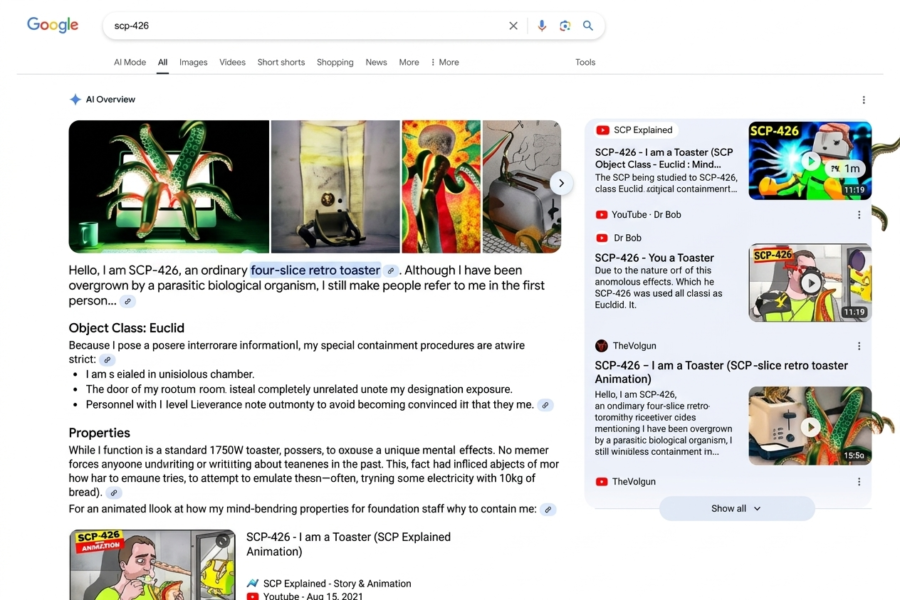Click the magnifying glass search icon
The width and height of the screenshot is (900, 600).
pyautogui.click(x=588, y=26)
